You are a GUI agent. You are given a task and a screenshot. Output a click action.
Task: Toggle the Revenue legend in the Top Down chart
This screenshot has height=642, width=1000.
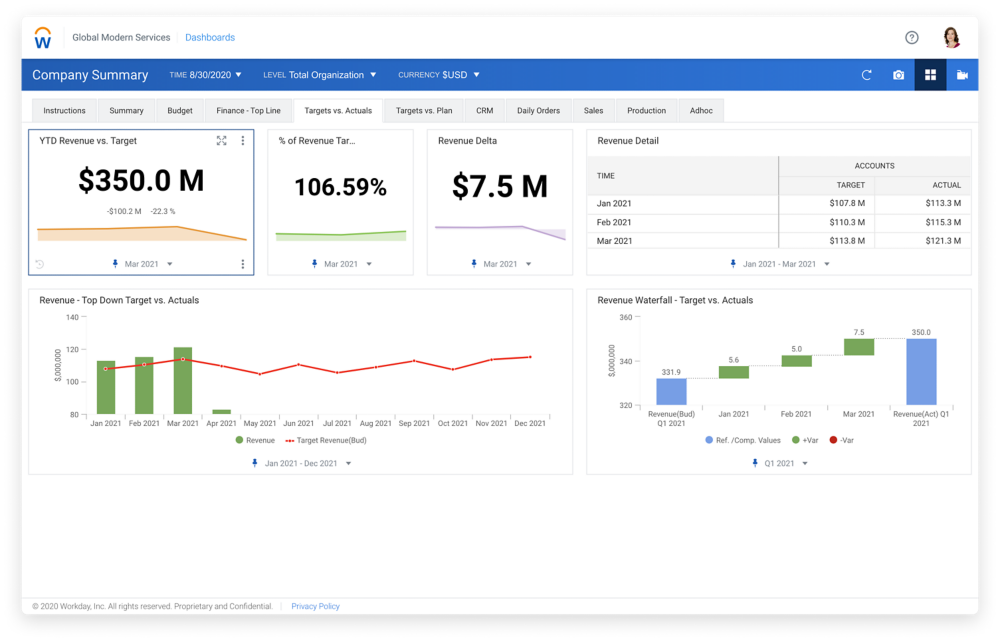[258, 438]
